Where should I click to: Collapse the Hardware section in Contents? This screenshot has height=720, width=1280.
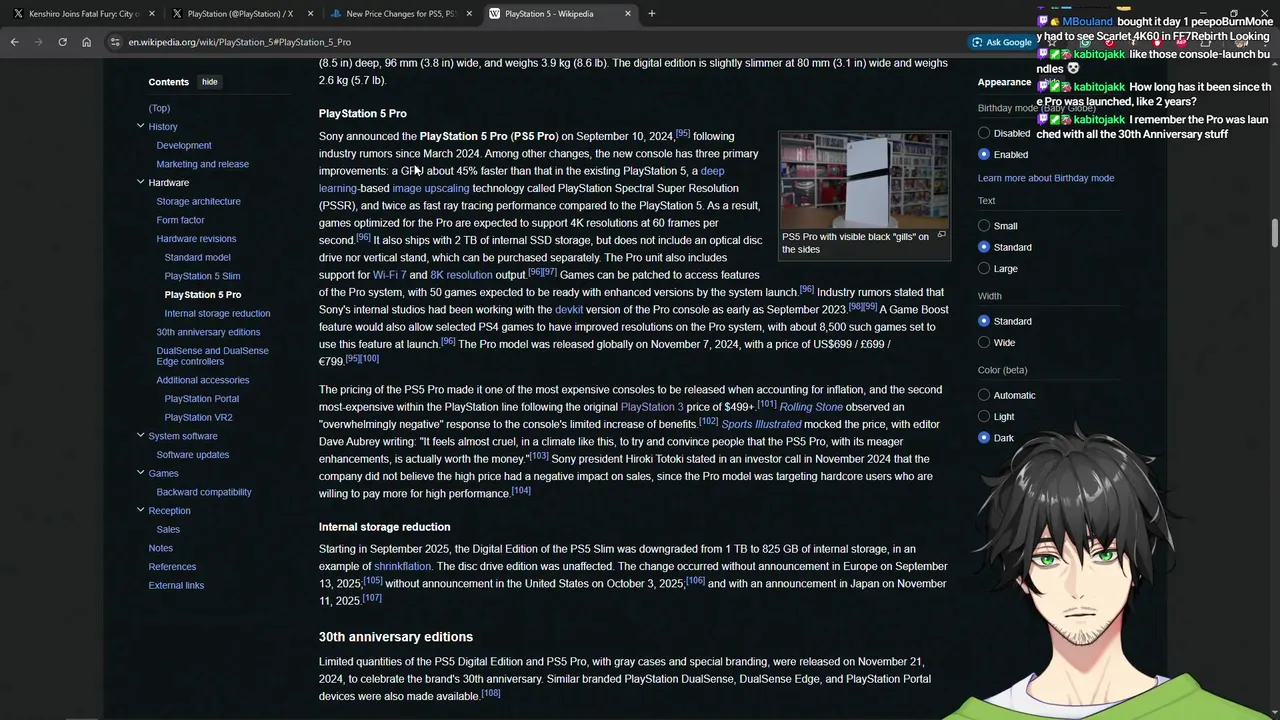tap(140, 182)
